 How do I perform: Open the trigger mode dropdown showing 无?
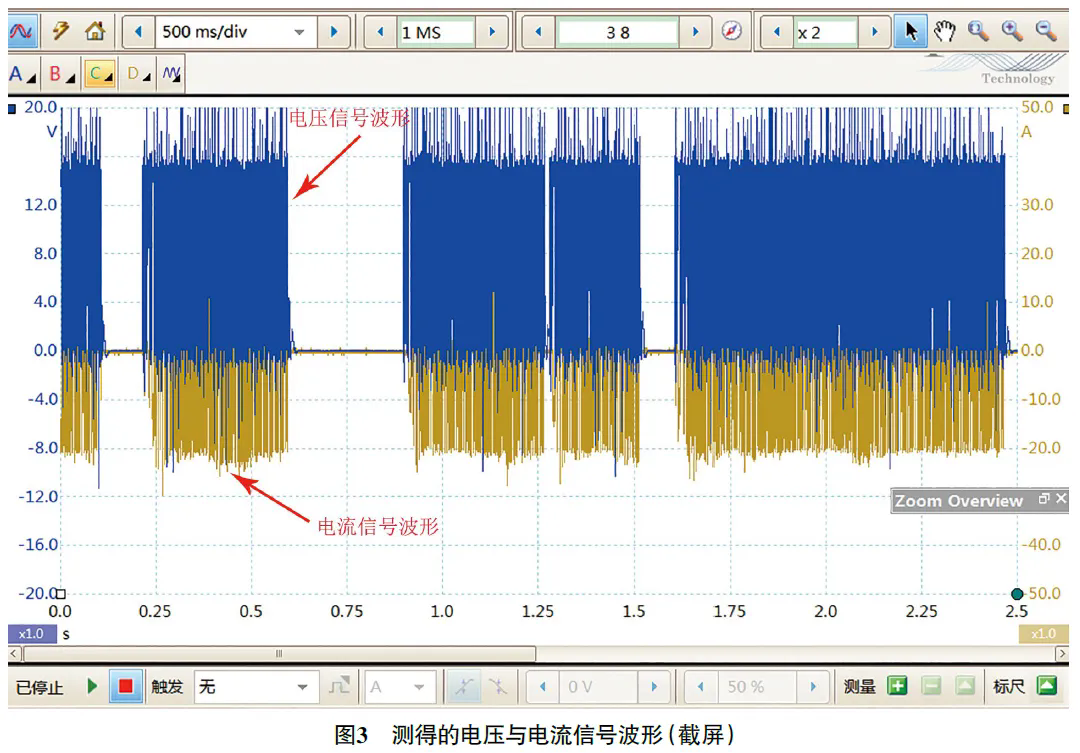pos(256,687)
